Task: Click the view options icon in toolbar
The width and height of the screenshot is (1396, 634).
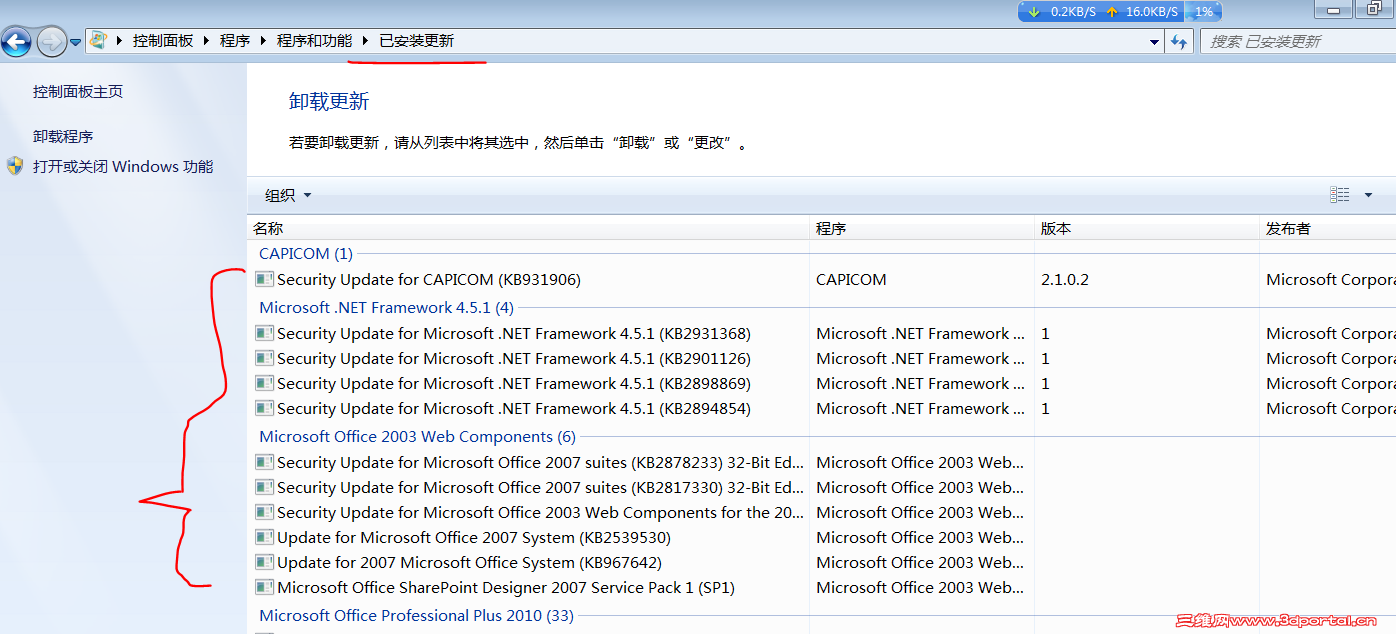Action: coord(1340,195)
